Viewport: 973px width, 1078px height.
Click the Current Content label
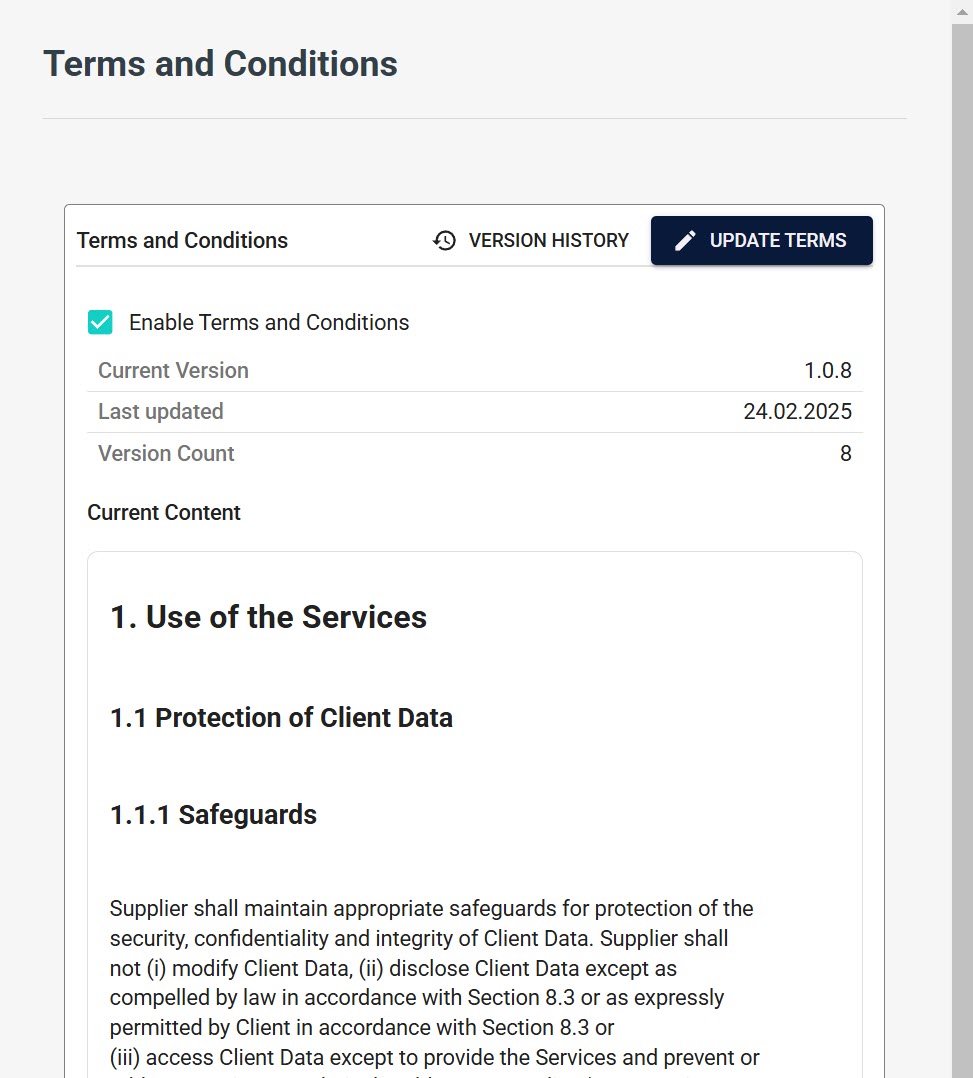point(164,512)
